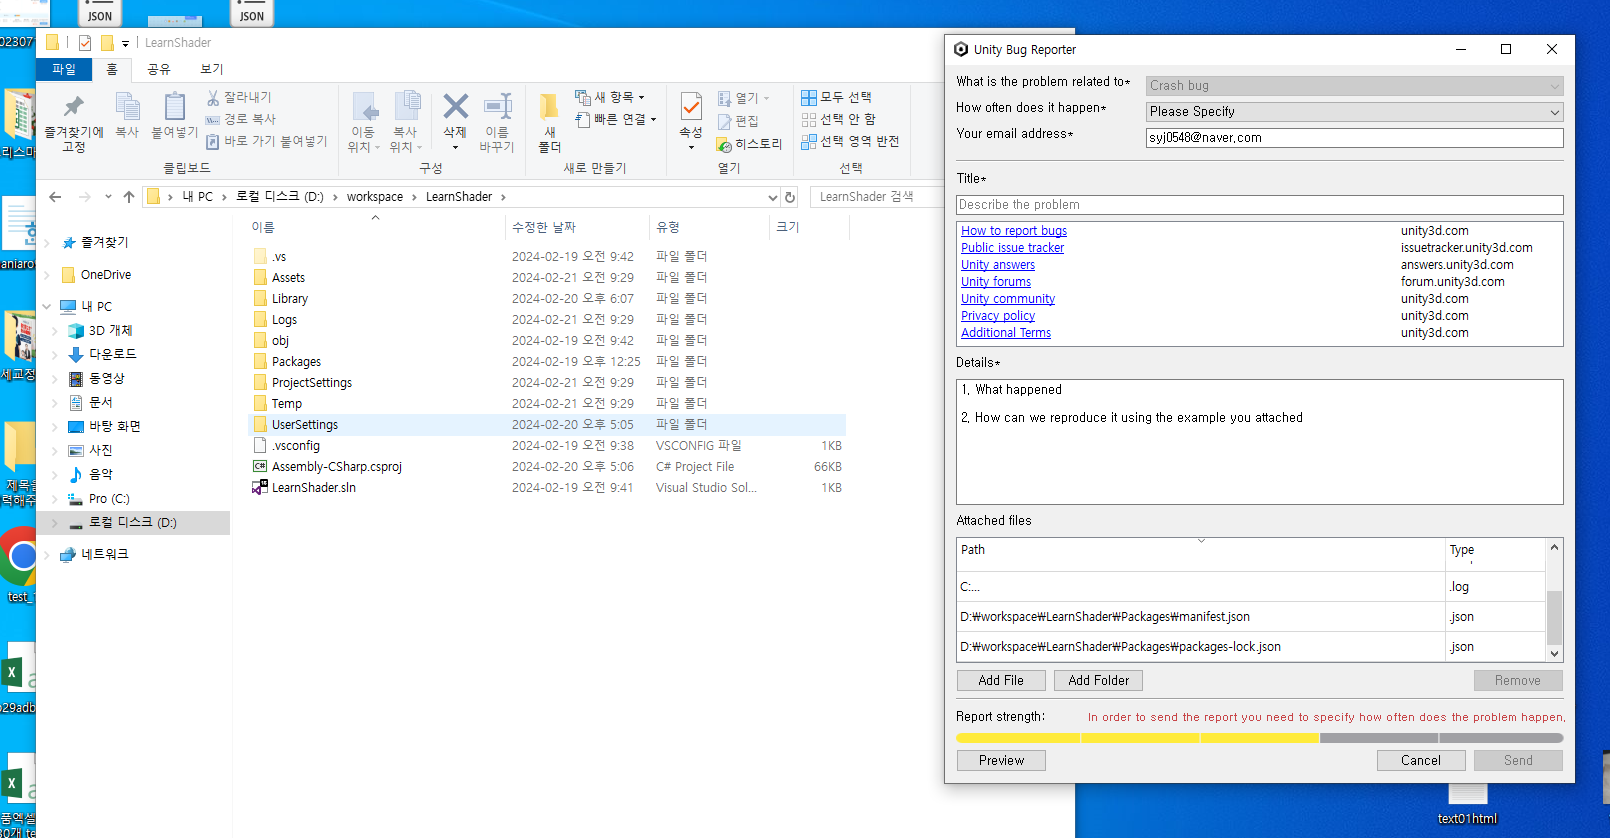Open the Public issue tracker link
This screenshot has width=1610, height=838.
(x=1012, y=248)
